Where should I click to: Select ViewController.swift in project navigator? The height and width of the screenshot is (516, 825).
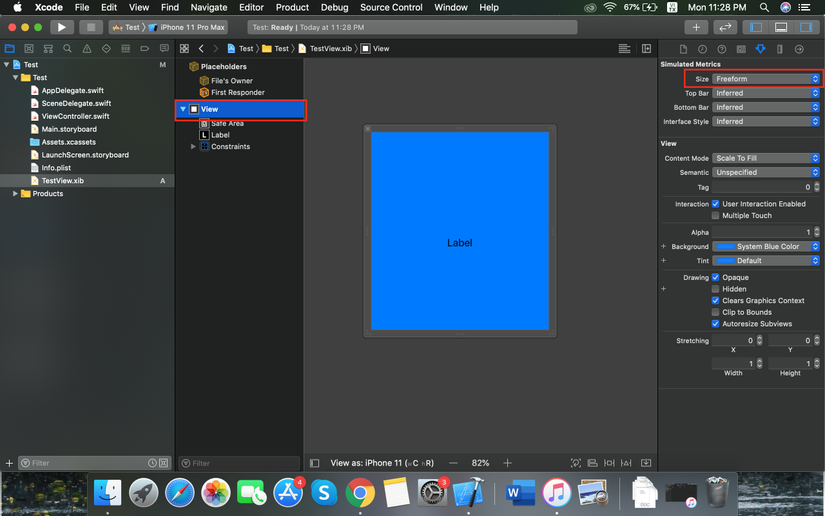pyautogui.click(x=75, y=116)
